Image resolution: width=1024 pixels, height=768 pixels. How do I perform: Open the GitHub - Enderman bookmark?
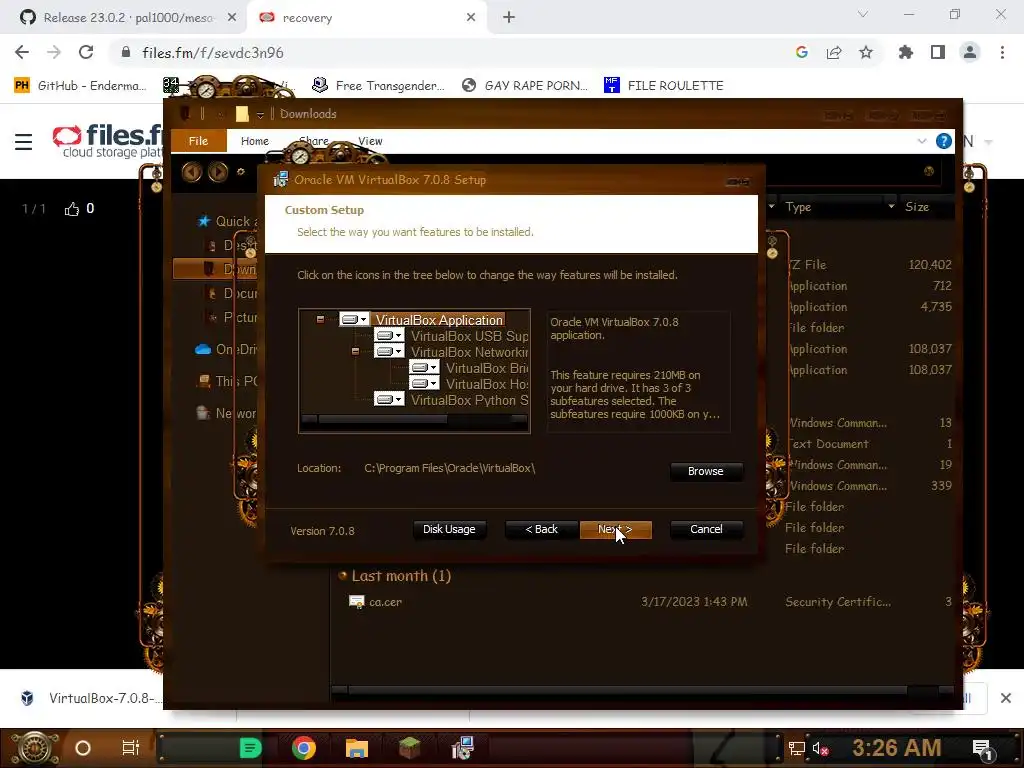click(81, 86)
